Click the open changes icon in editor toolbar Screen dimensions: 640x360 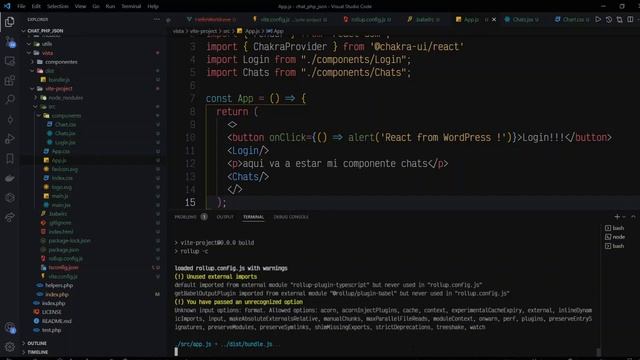point(619,19)
